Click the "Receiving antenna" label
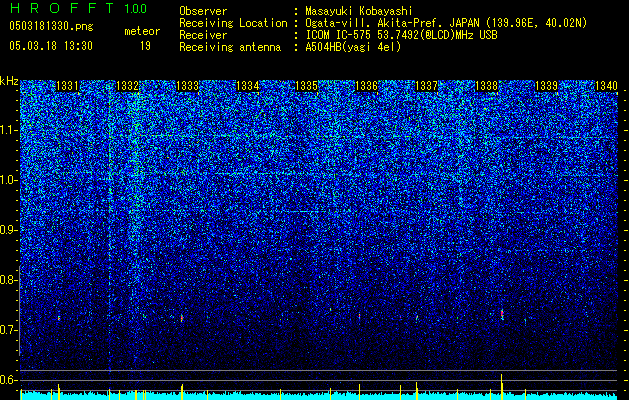The width and height of the screenshot is (629, 400). (x=230, y=47)
